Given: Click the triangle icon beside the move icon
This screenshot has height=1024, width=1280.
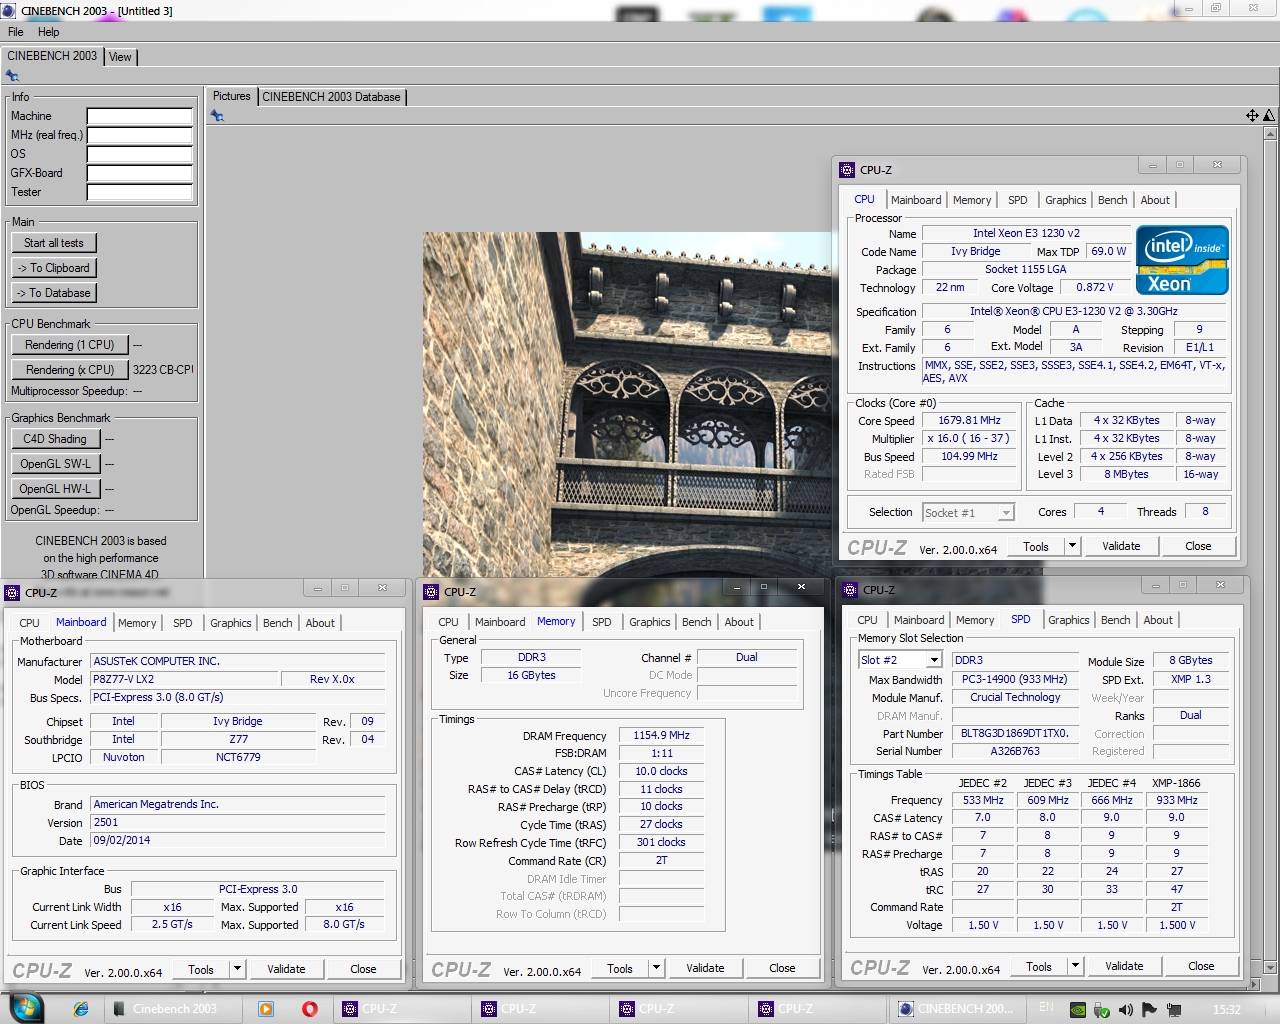Looking at the screenshot, I should [1269, 116].
